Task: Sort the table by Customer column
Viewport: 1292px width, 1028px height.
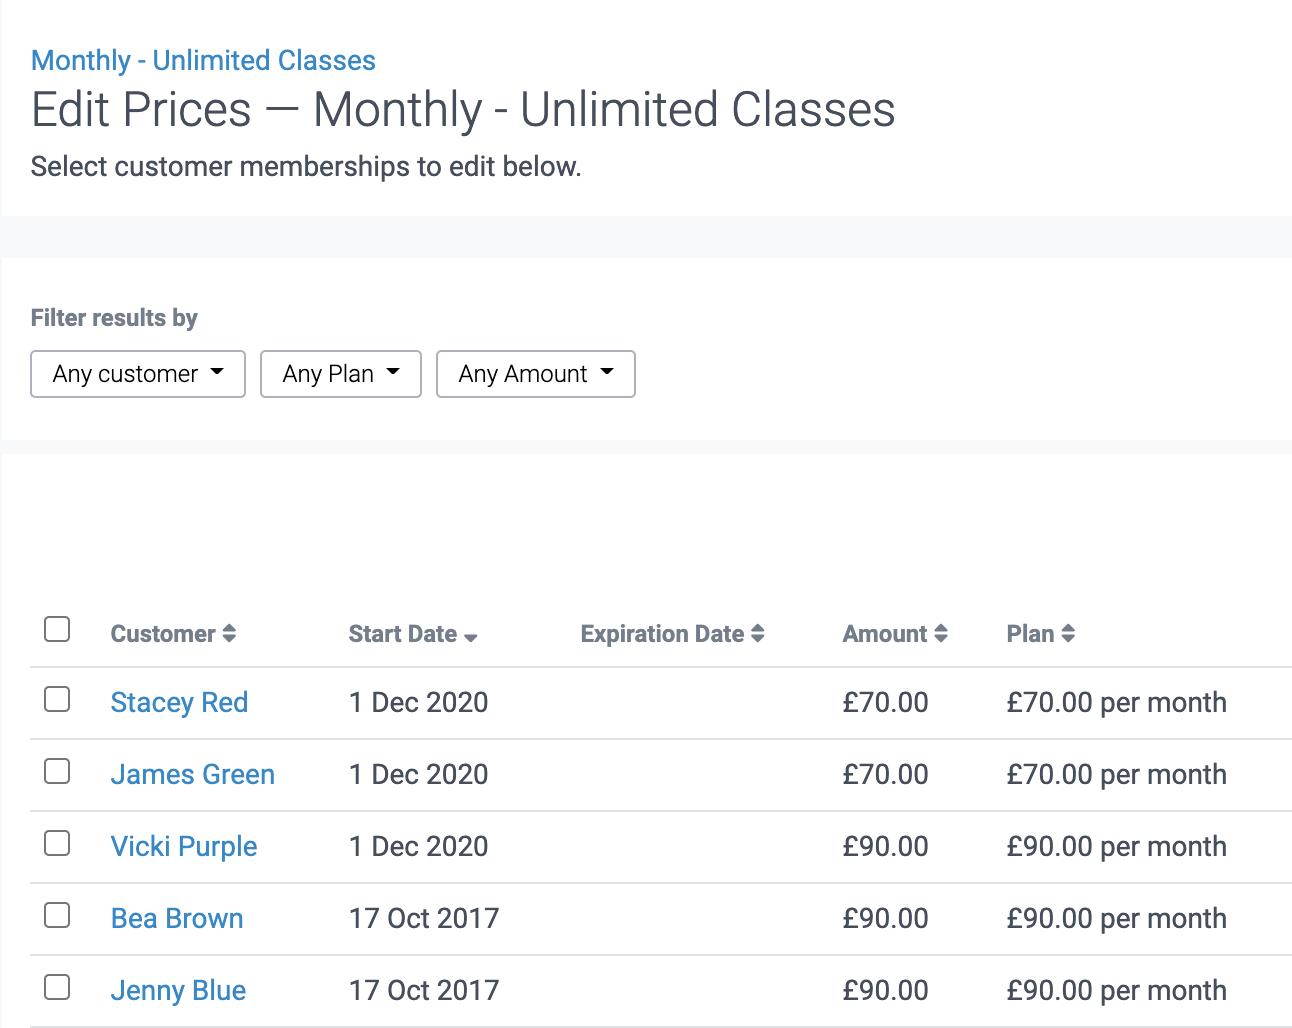Action: [231, 633]
